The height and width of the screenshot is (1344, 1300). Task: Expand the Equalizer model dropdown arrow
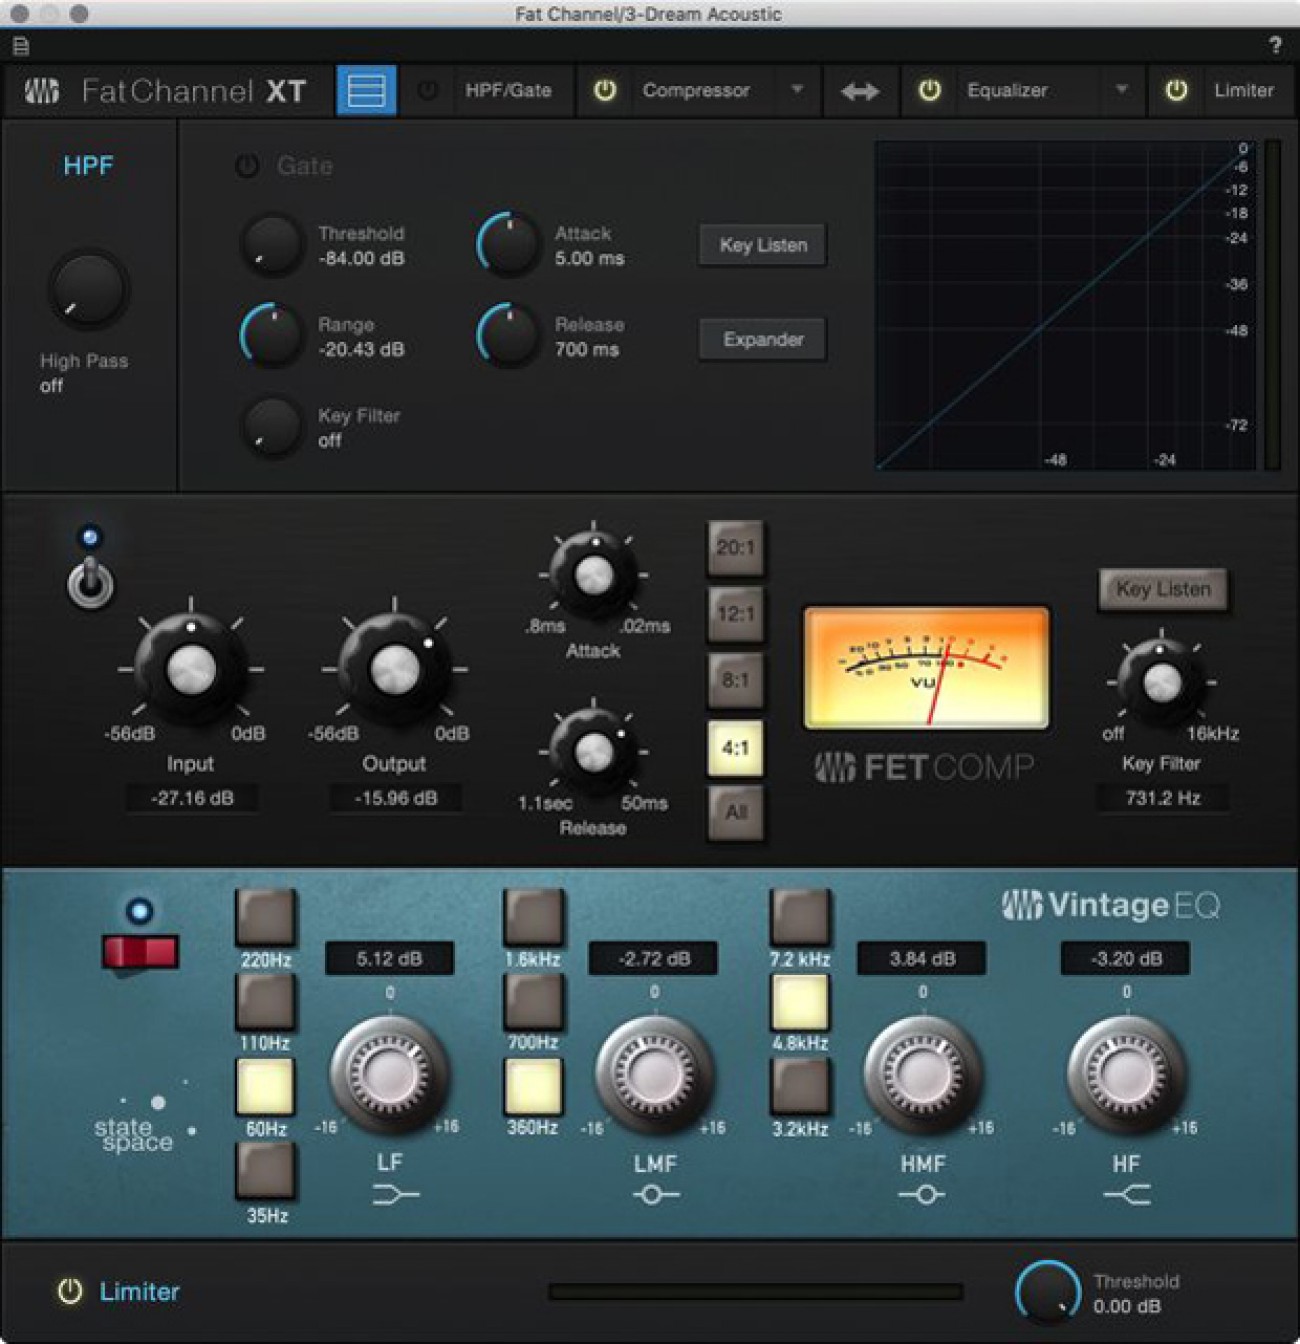click(x=1122, y=90)
